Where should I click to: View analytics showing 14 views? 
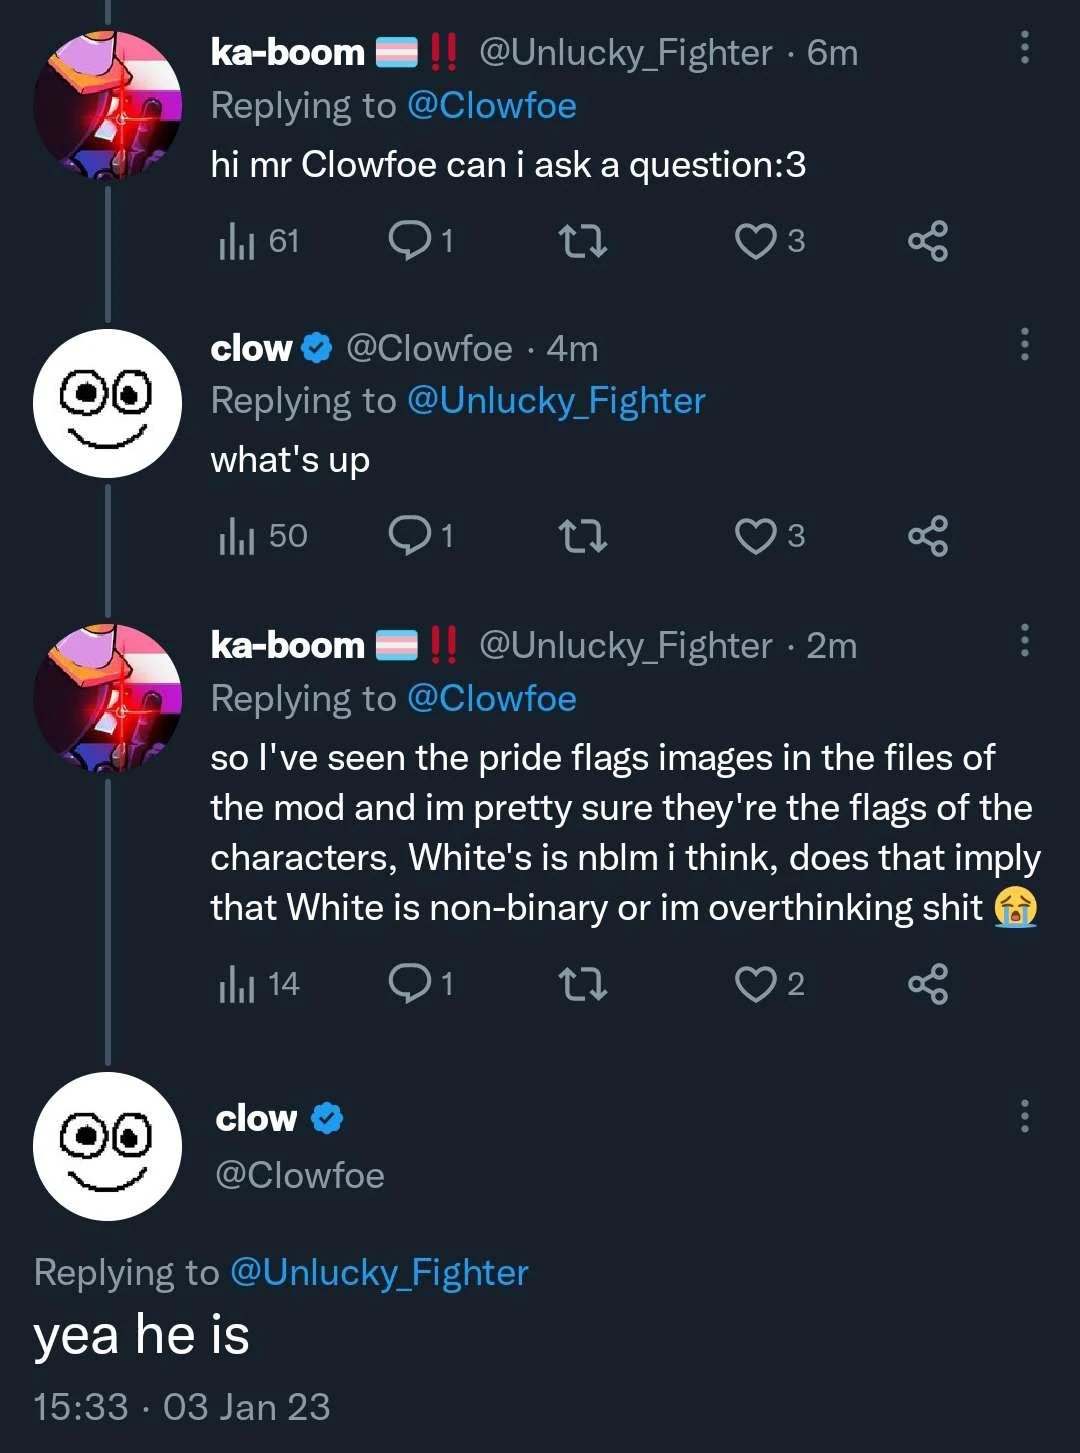coord(258,985)
